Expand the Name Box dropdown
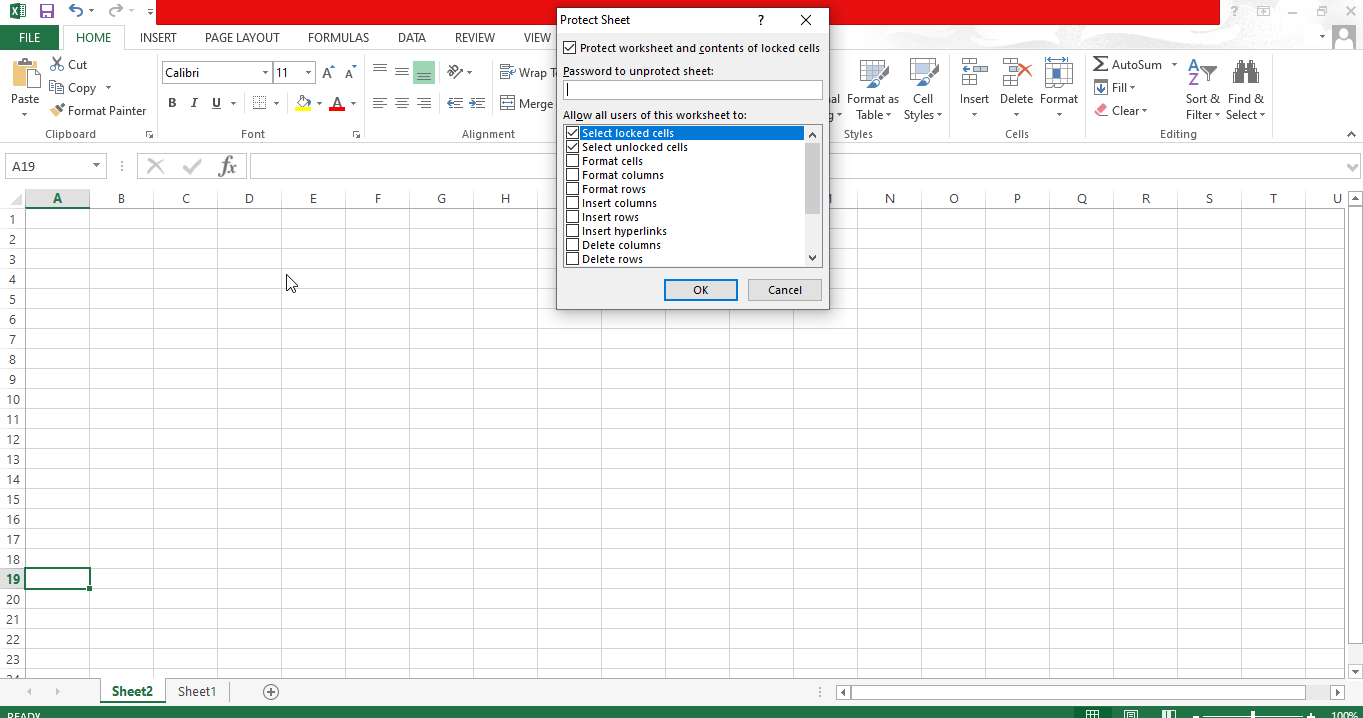 [97, 166]
